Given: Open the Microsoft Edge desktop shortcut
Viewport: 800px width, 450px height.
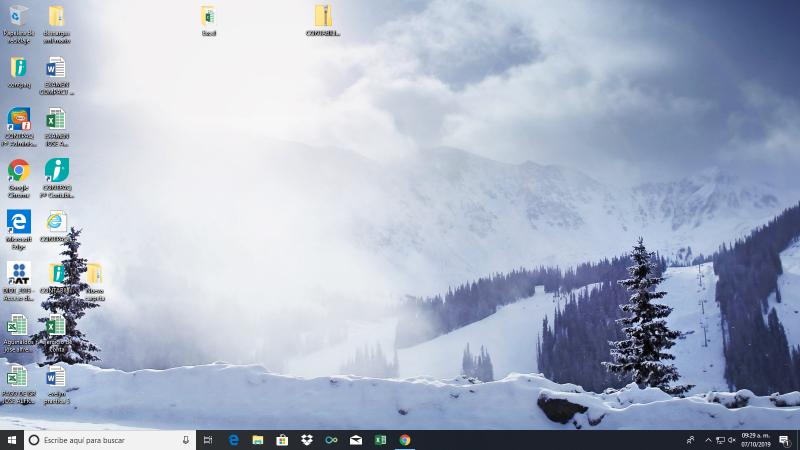Looking at the screenshot, I should 19,221.
